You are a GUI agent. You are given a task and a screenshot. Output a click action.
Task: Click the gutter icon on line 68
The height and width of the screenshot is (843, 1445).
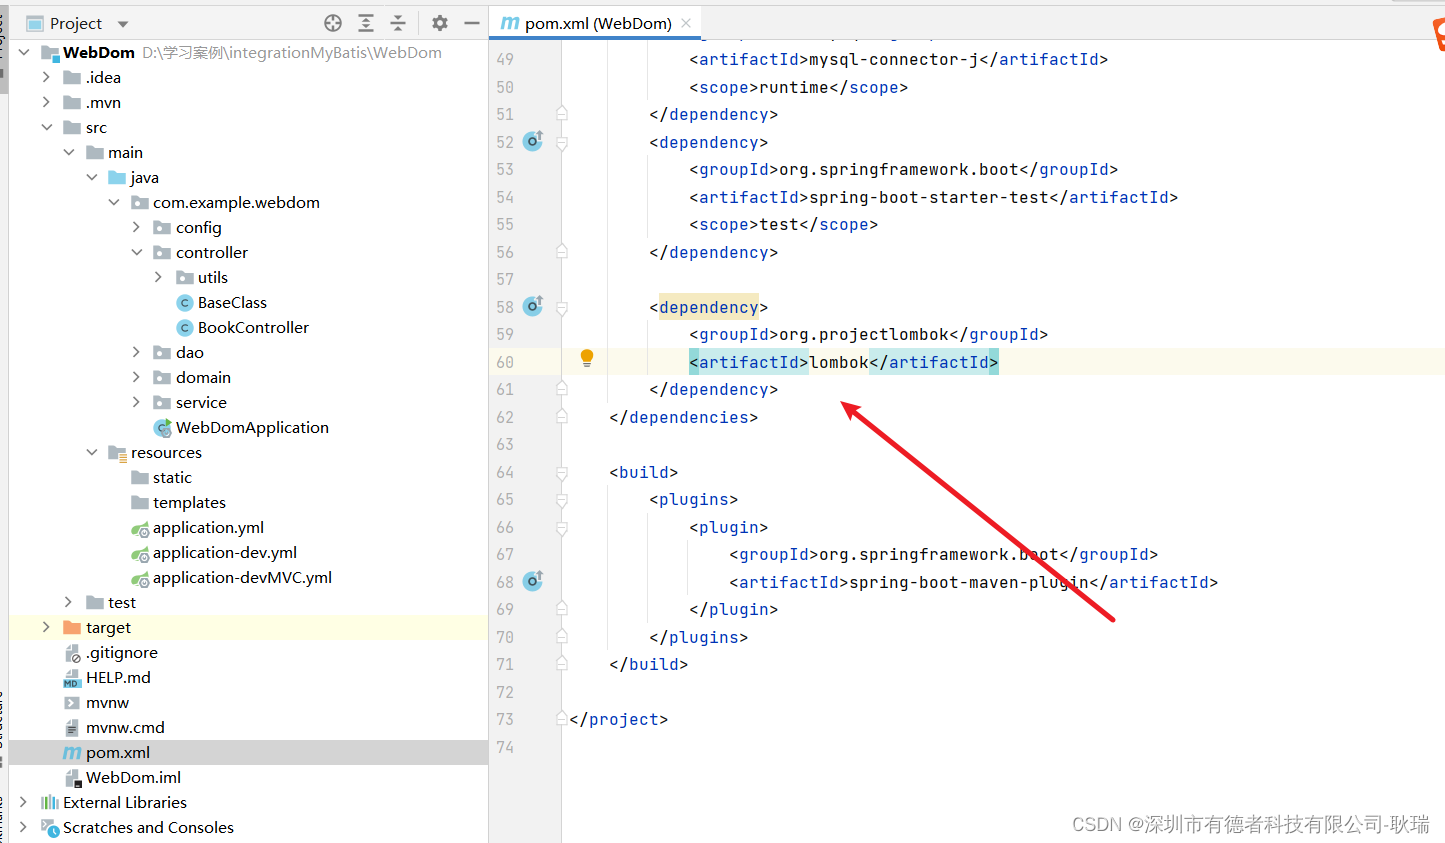pyautogui.click(x=534, y=581)
